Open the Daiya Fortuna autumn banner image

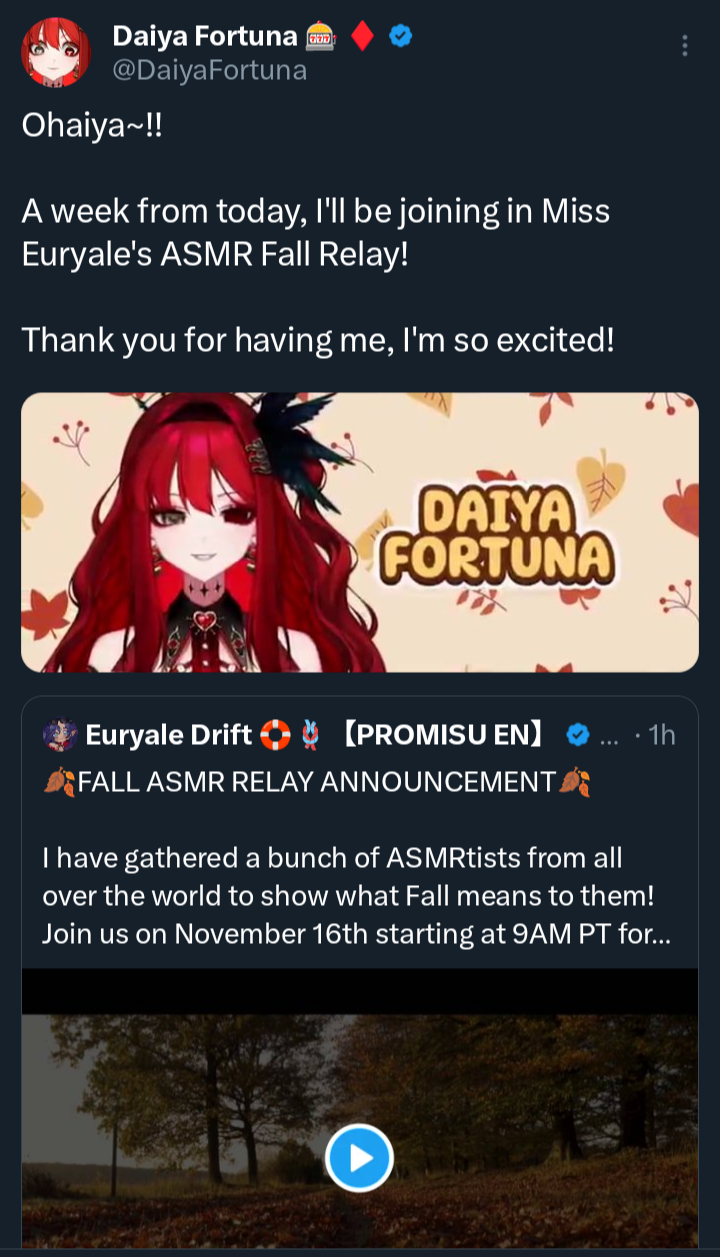click(360, 532)
